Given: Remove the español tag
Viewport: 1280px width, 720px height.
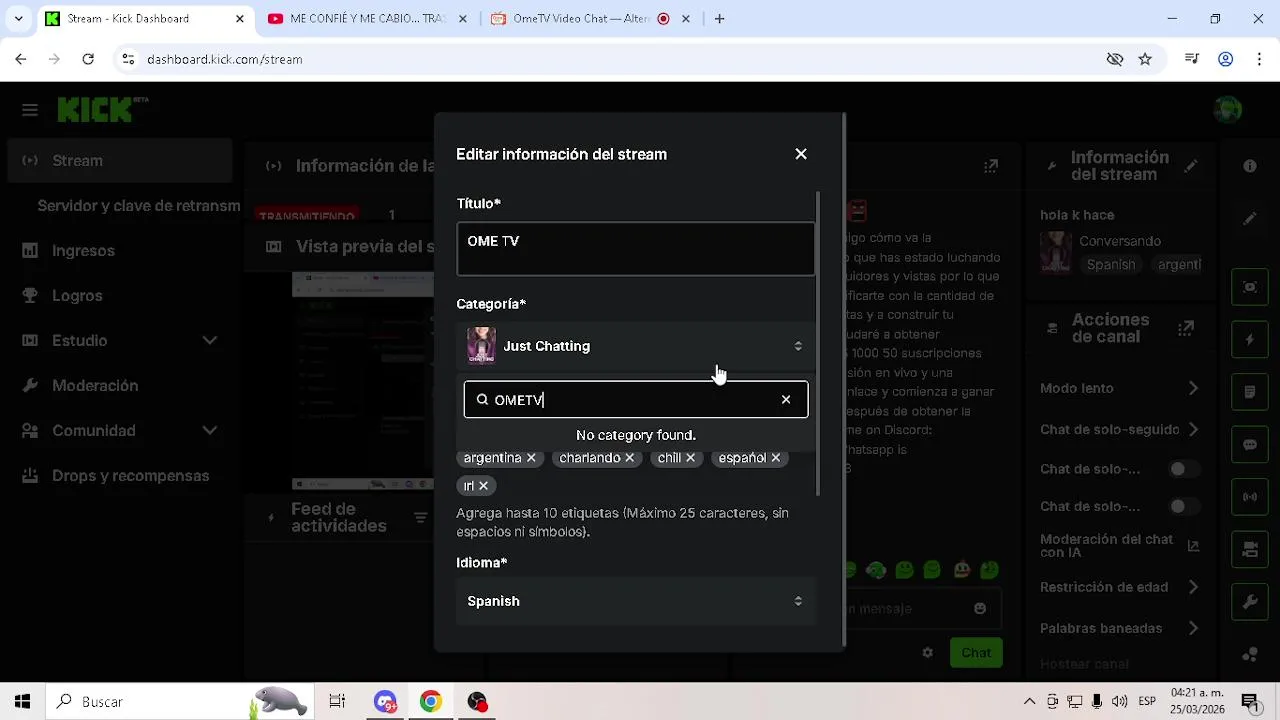Looking at the screenshot, I should pos(775,458).
